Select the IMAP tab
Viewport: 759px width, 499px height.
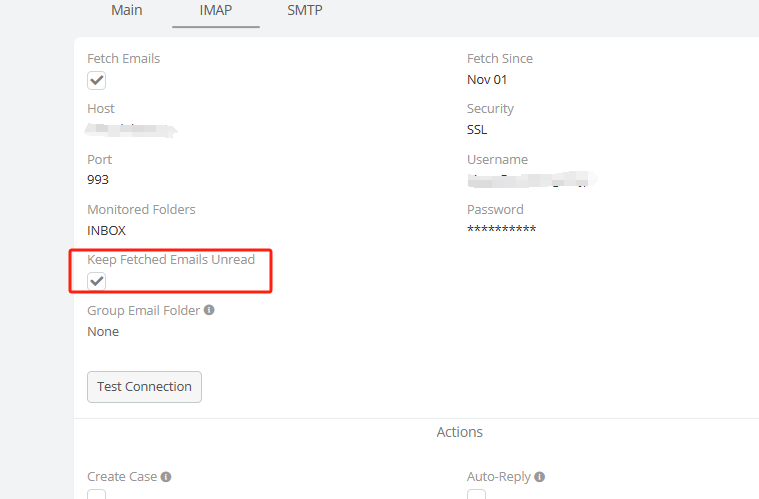tap(216, 10)
